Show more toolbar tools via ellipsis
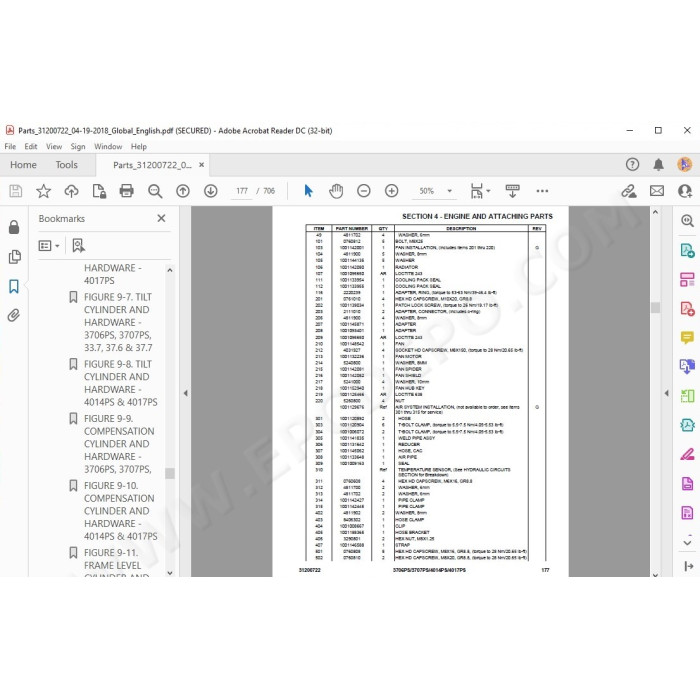This screenshot has width=700, height=700. (542, 191)
